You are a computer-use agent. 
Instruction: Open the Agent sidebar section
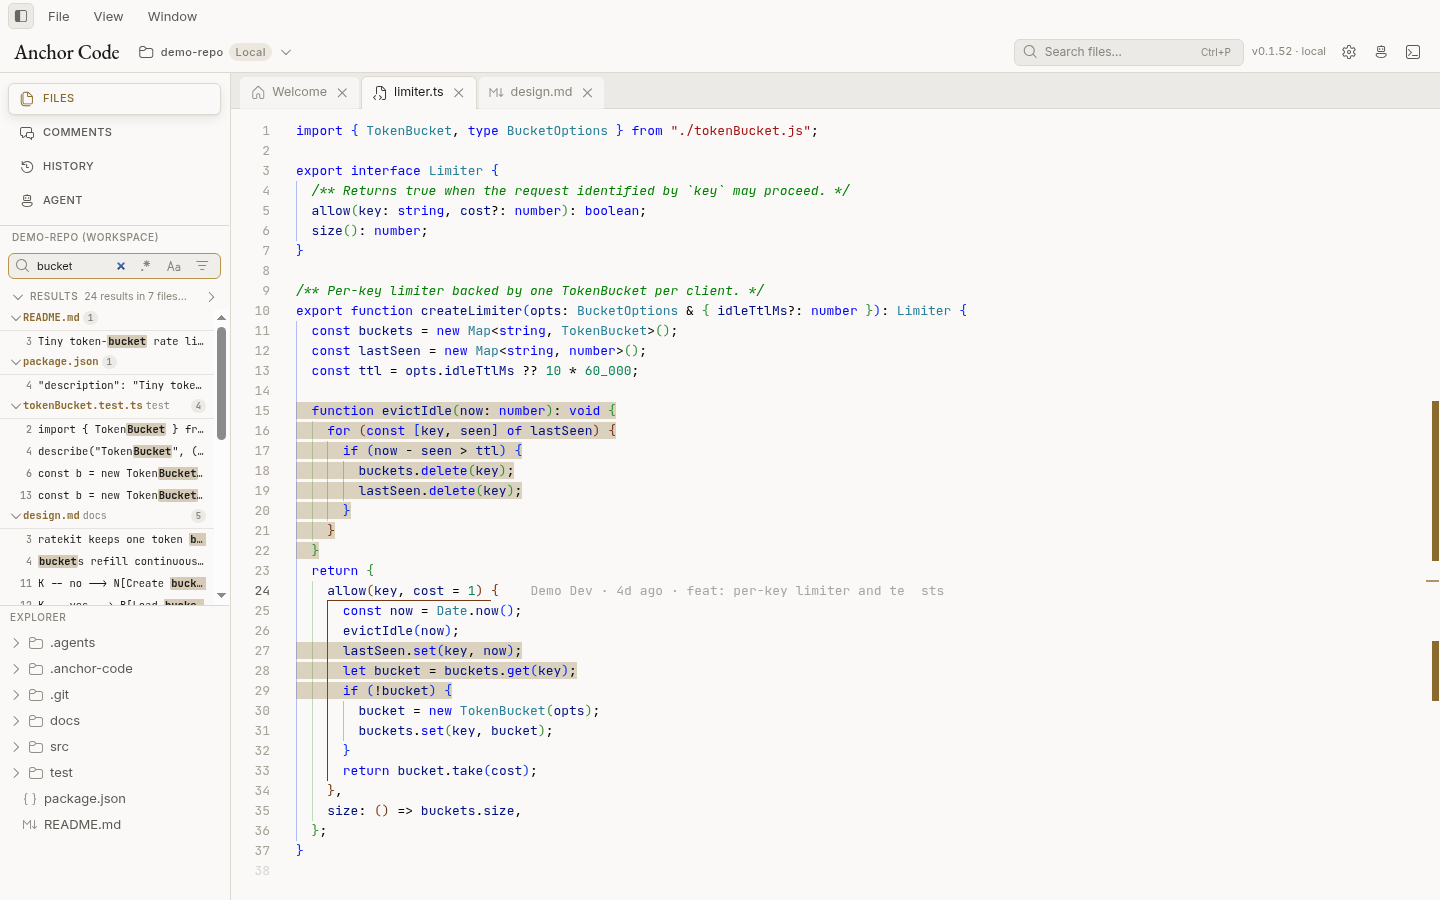click(114, 200)
